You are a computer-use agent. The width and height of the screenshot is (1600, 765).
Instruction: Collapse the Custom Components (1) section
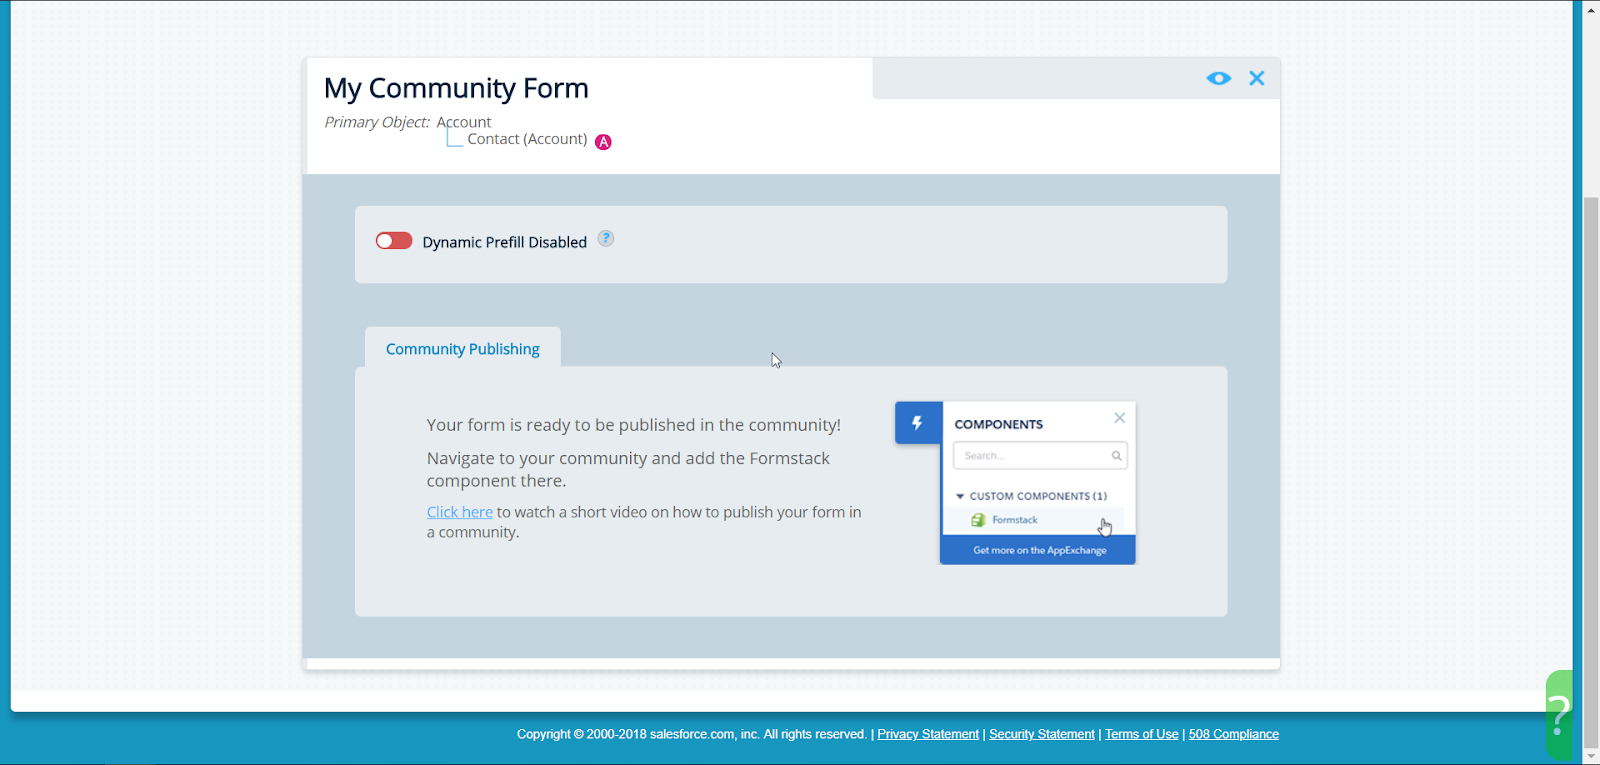point(960,496)
